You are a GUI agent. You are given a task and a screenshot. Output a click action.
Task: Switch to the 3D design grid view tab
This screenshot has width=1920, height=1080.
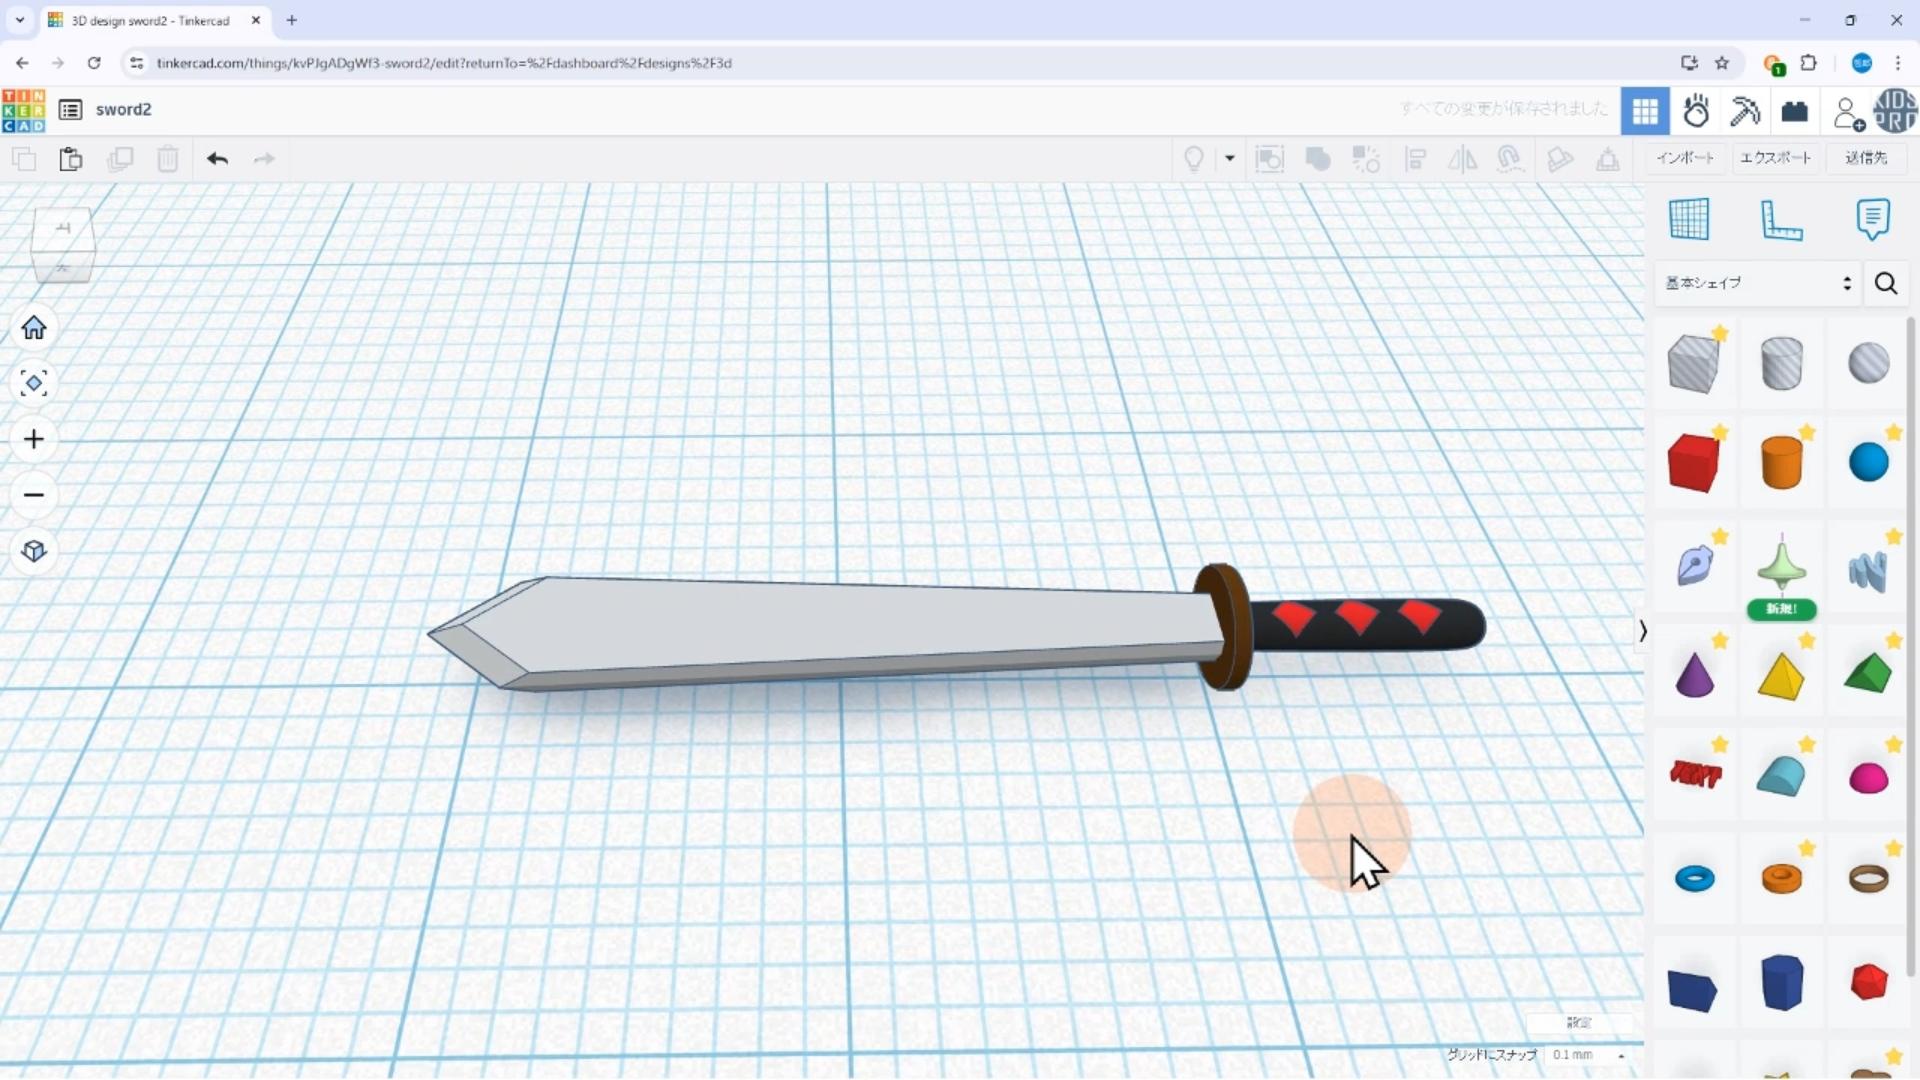1645,111
